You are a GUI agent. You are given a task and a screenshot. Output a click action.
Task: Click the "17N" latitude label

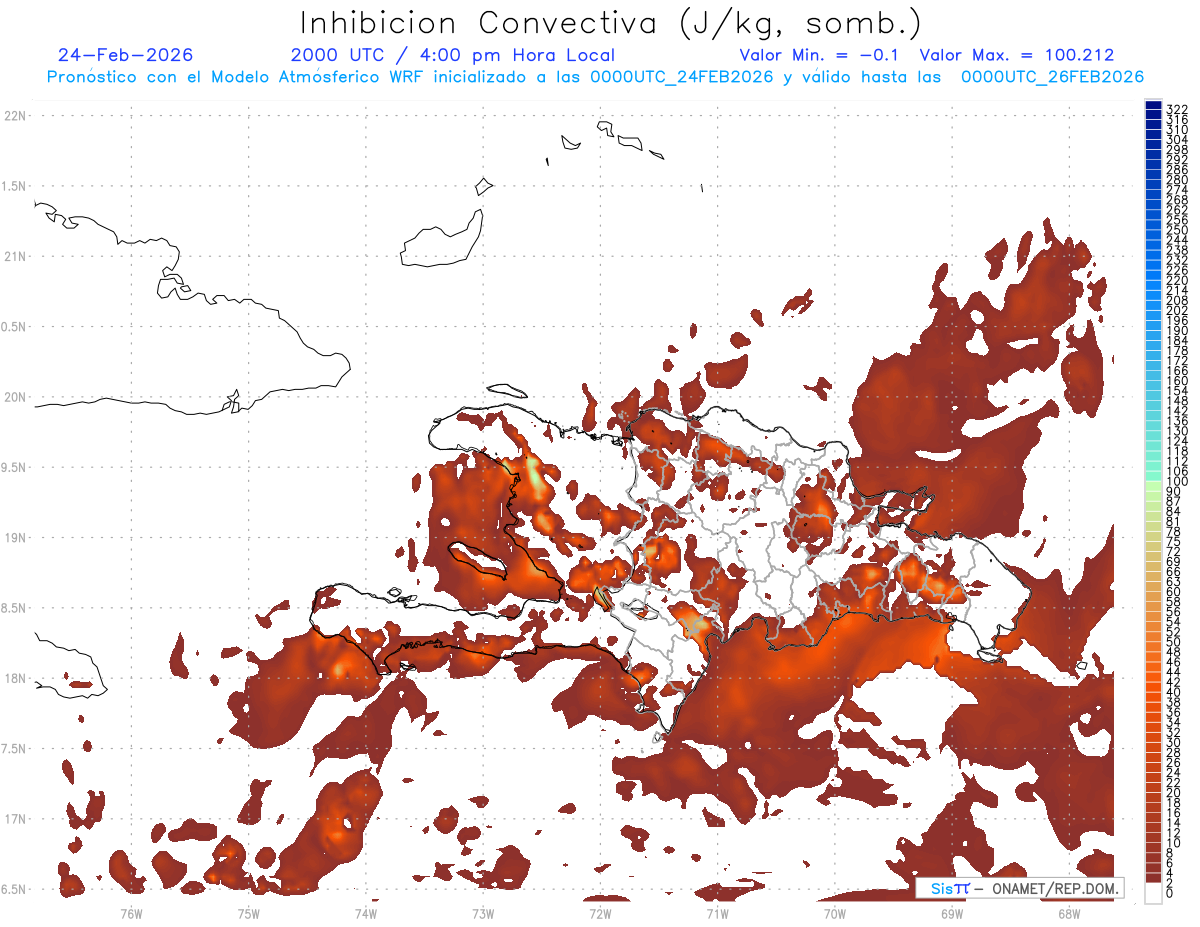[x=15, y=819]
